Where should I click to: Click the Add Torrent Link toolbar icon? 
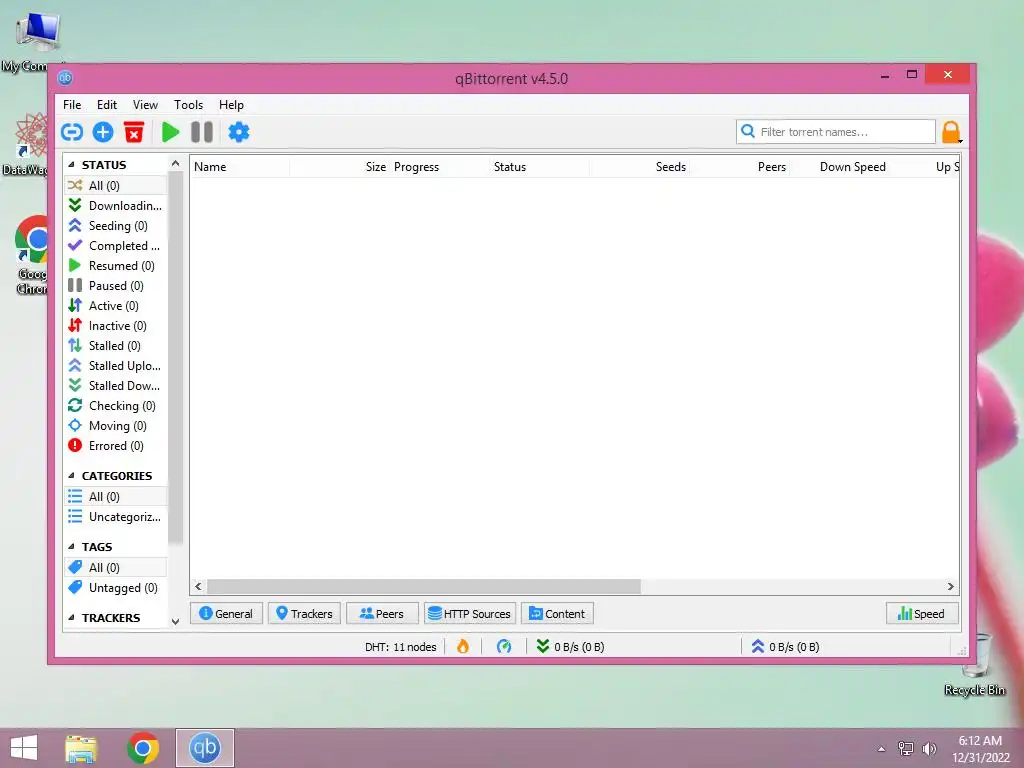pos(72,133)
